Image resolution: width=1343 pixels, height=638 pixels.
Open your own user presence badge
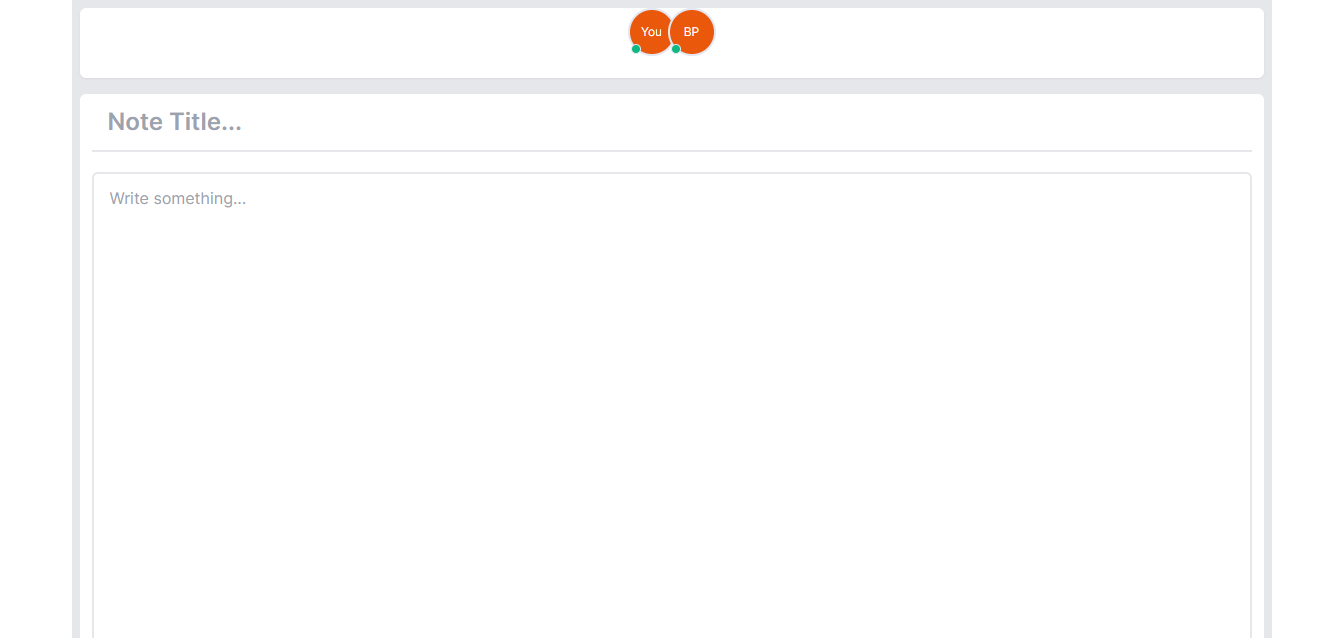pyautogui.click(x=651, y=32)
